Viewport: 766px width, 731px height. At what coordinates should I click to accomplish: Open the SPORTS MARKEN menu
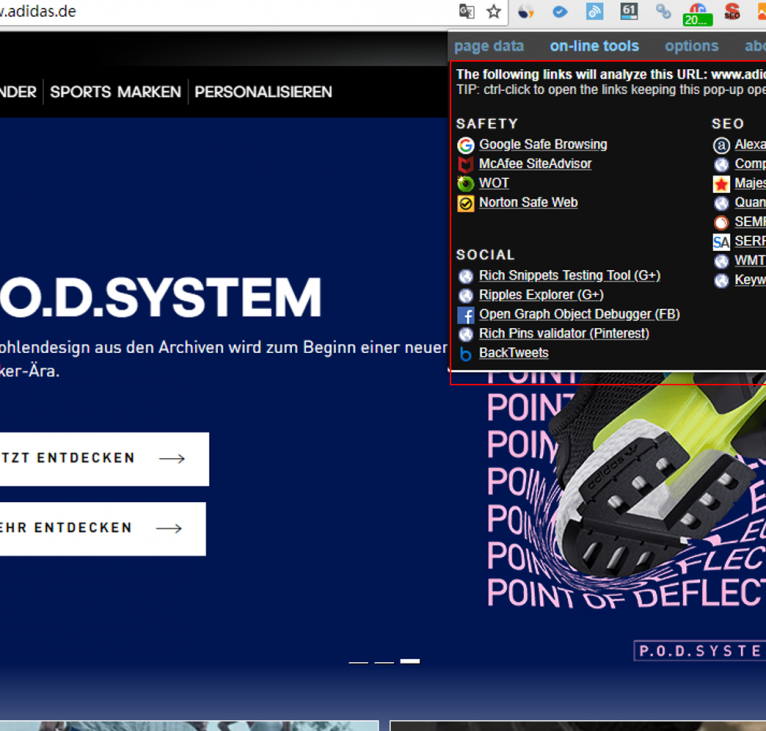(x=115, y=92)
